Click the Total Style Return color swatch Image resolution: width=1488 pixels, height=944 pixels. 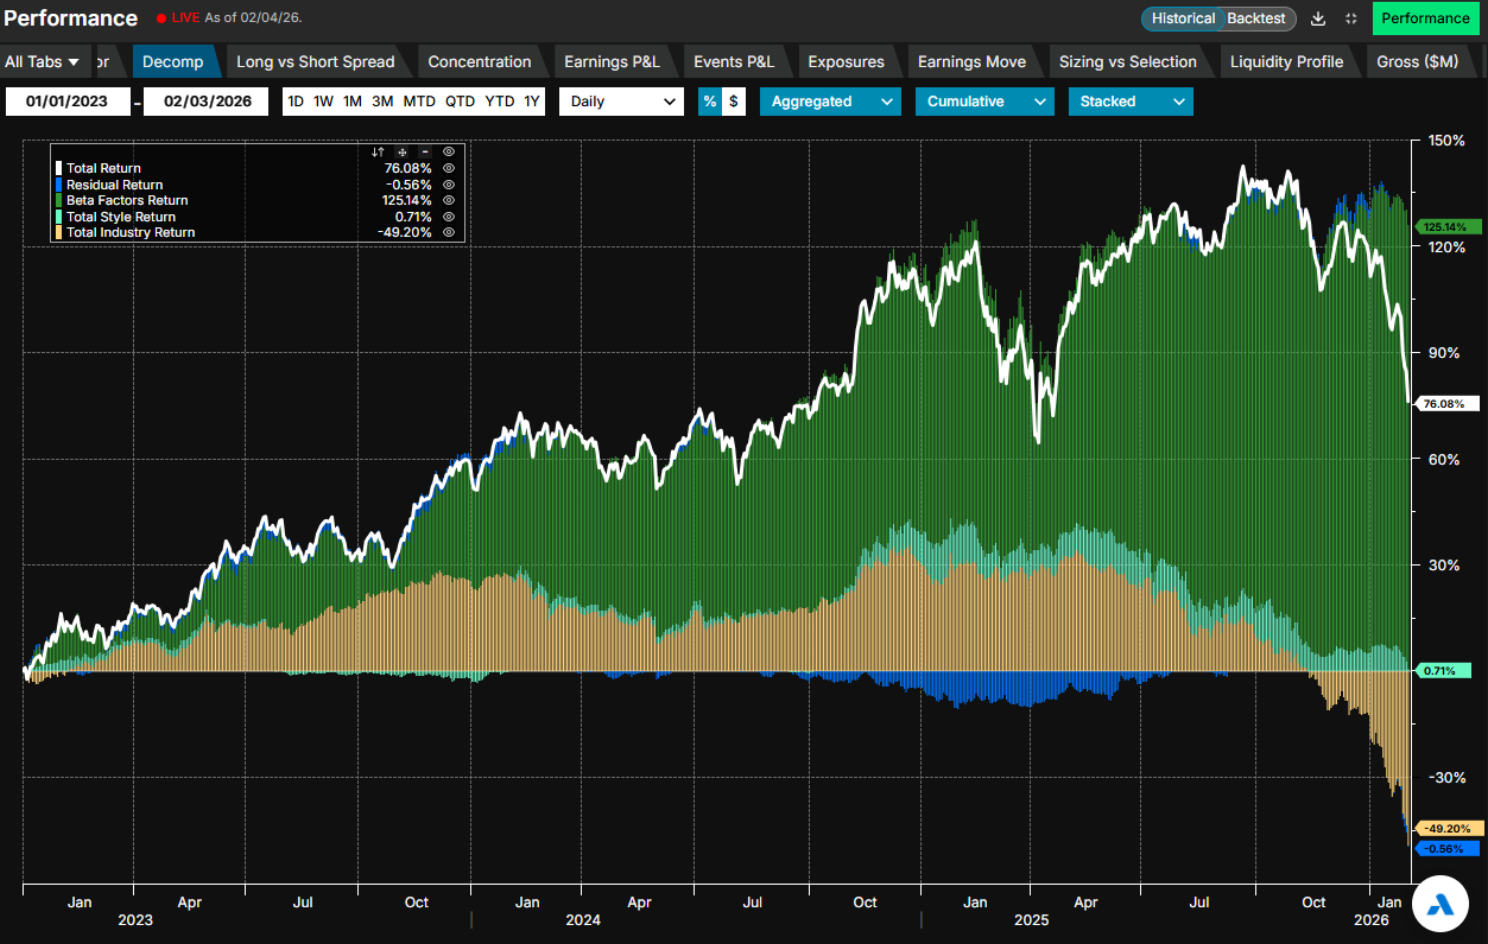point(59,217)
